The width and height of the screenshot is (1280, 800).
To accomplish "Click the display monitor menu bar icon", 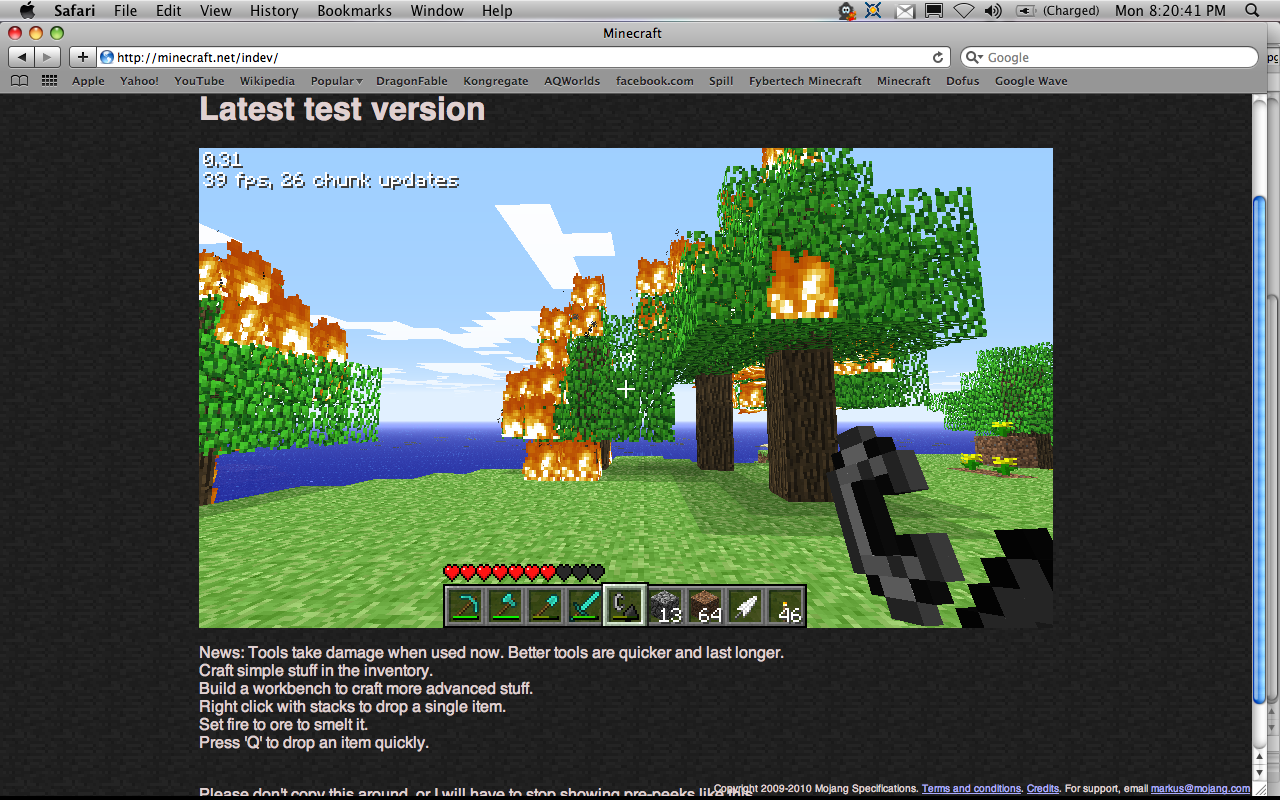I will coord(933,11).
